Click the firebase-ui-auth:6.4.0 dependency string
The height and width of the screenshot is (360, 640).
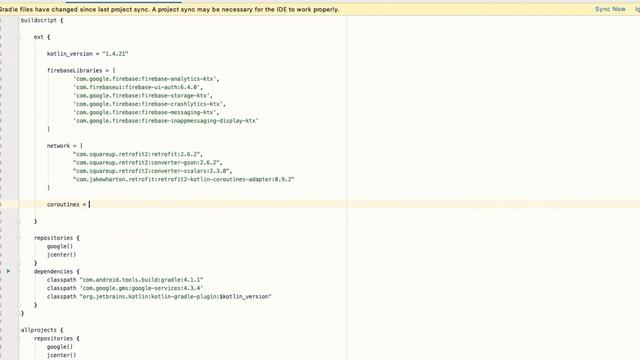pos(138,87)
